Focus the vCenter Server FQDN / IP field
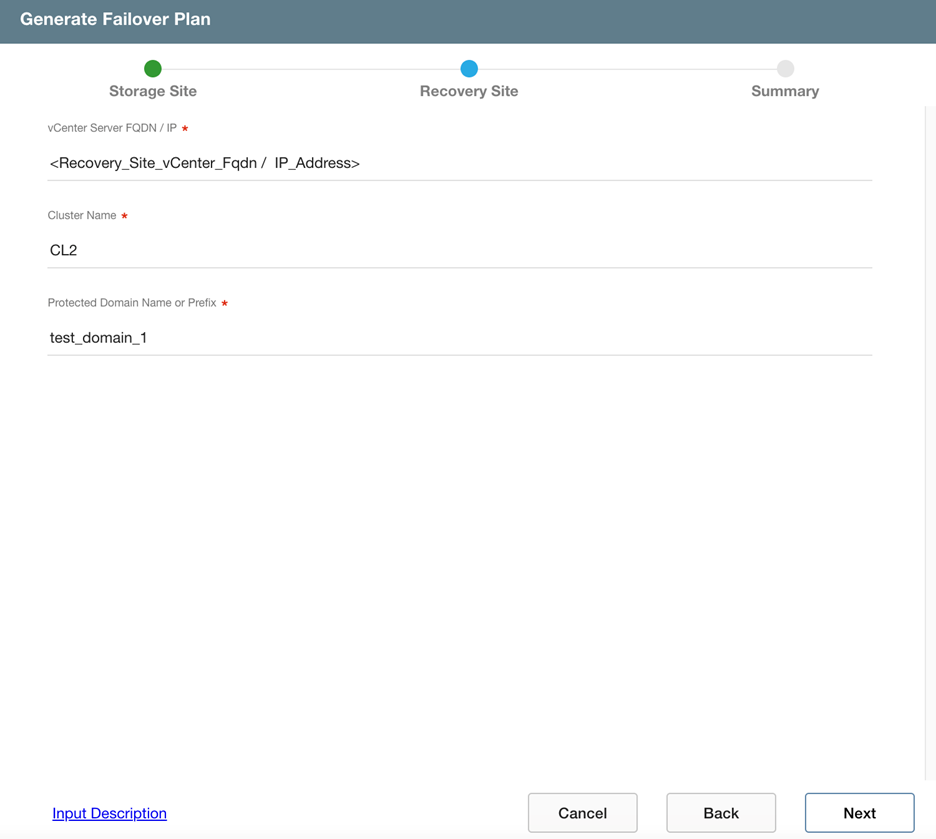This screenshot has height=839, width=936. click(x=459, y=163)
